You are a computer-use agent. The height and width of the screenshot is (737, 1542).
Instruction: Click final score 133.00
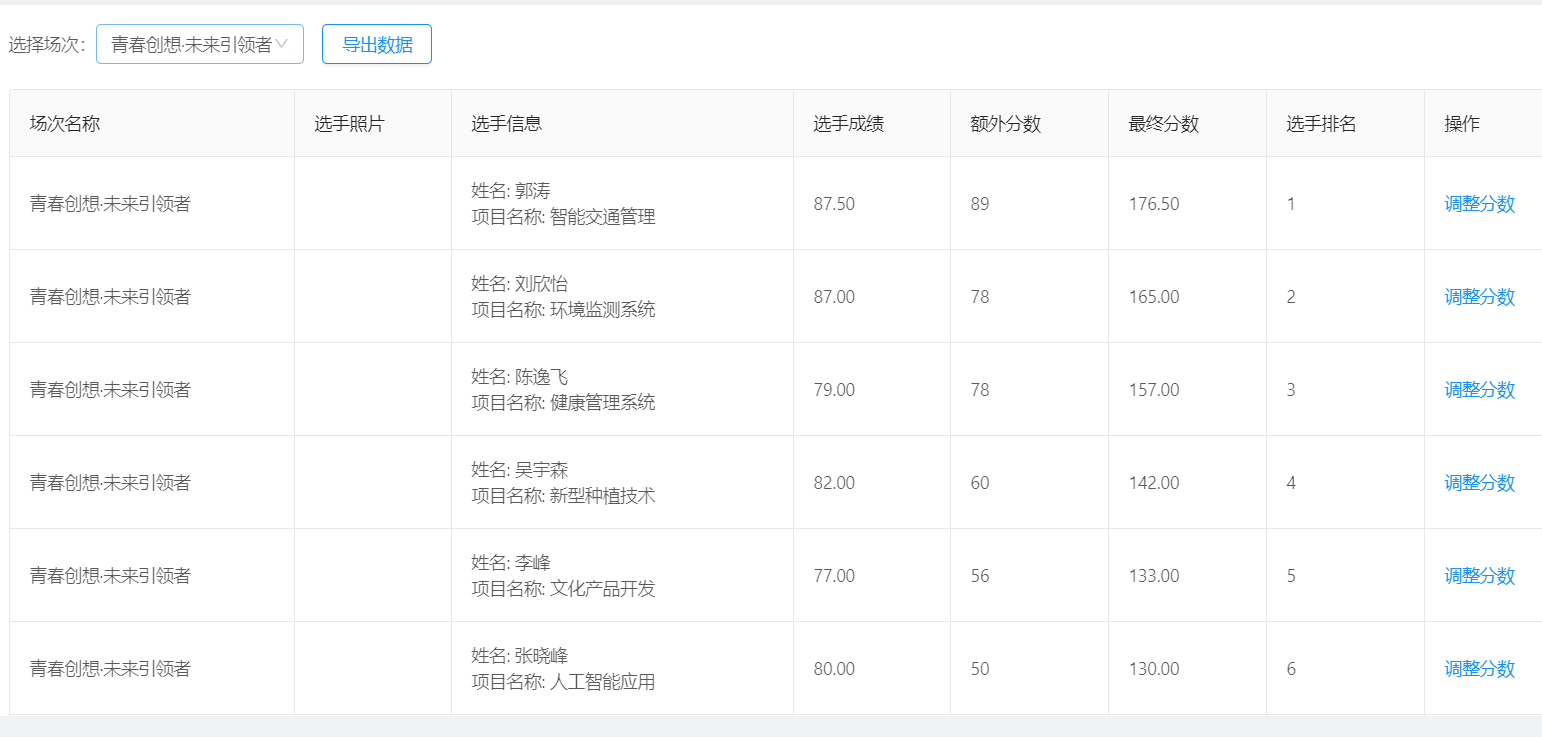1154,576
